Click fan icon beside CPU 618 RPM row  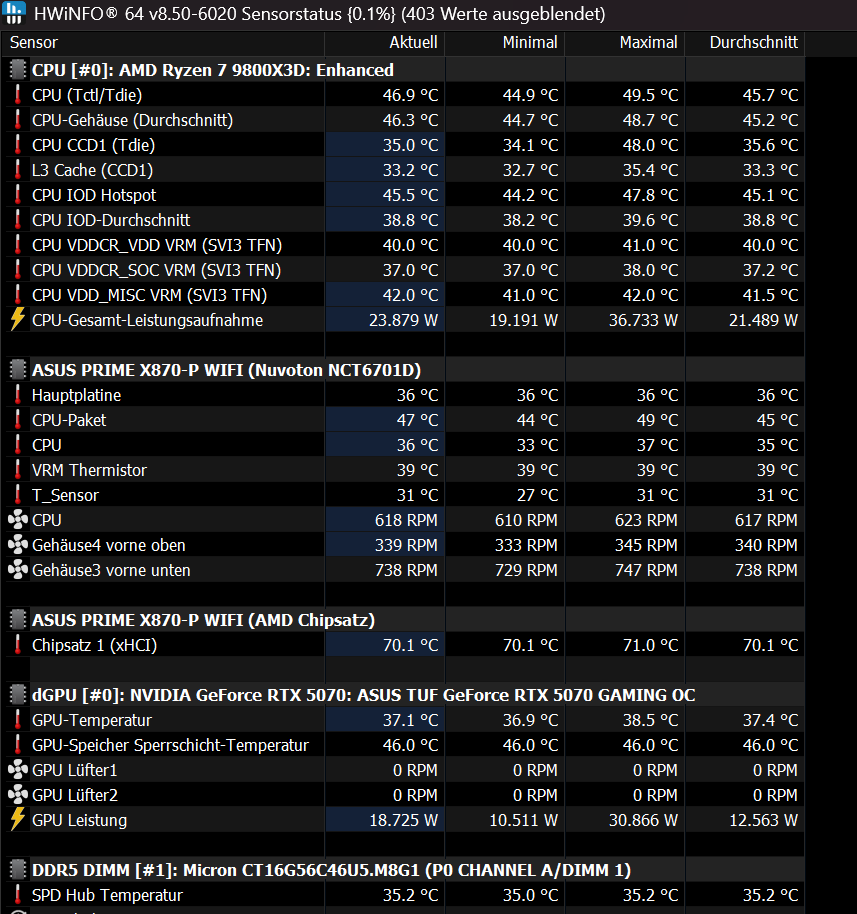point(18,519)
